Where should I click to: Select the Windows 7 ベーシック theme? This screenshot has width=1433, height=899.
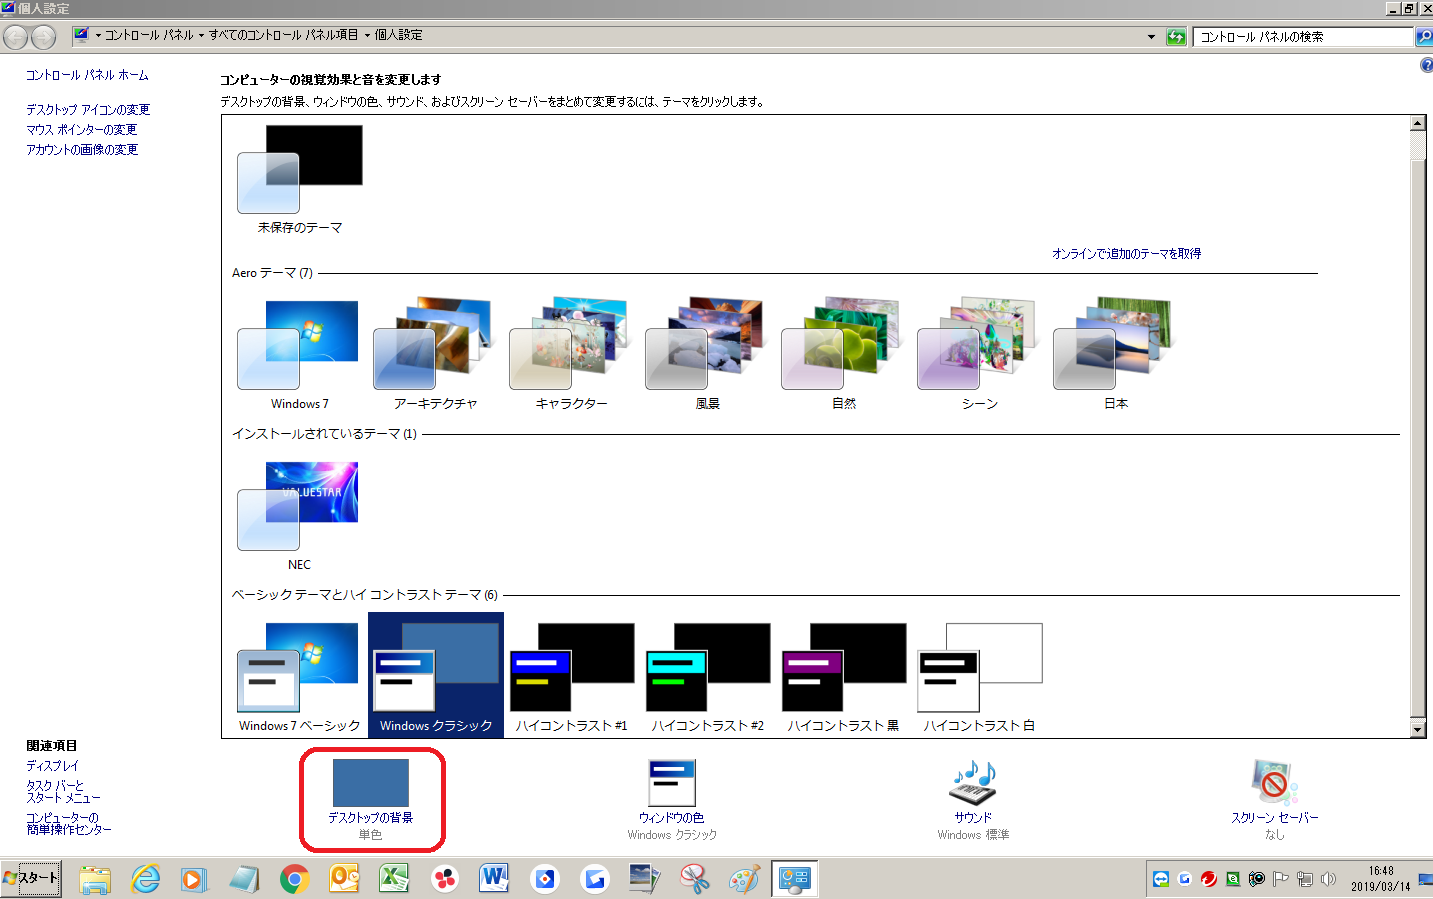(298, 676)
